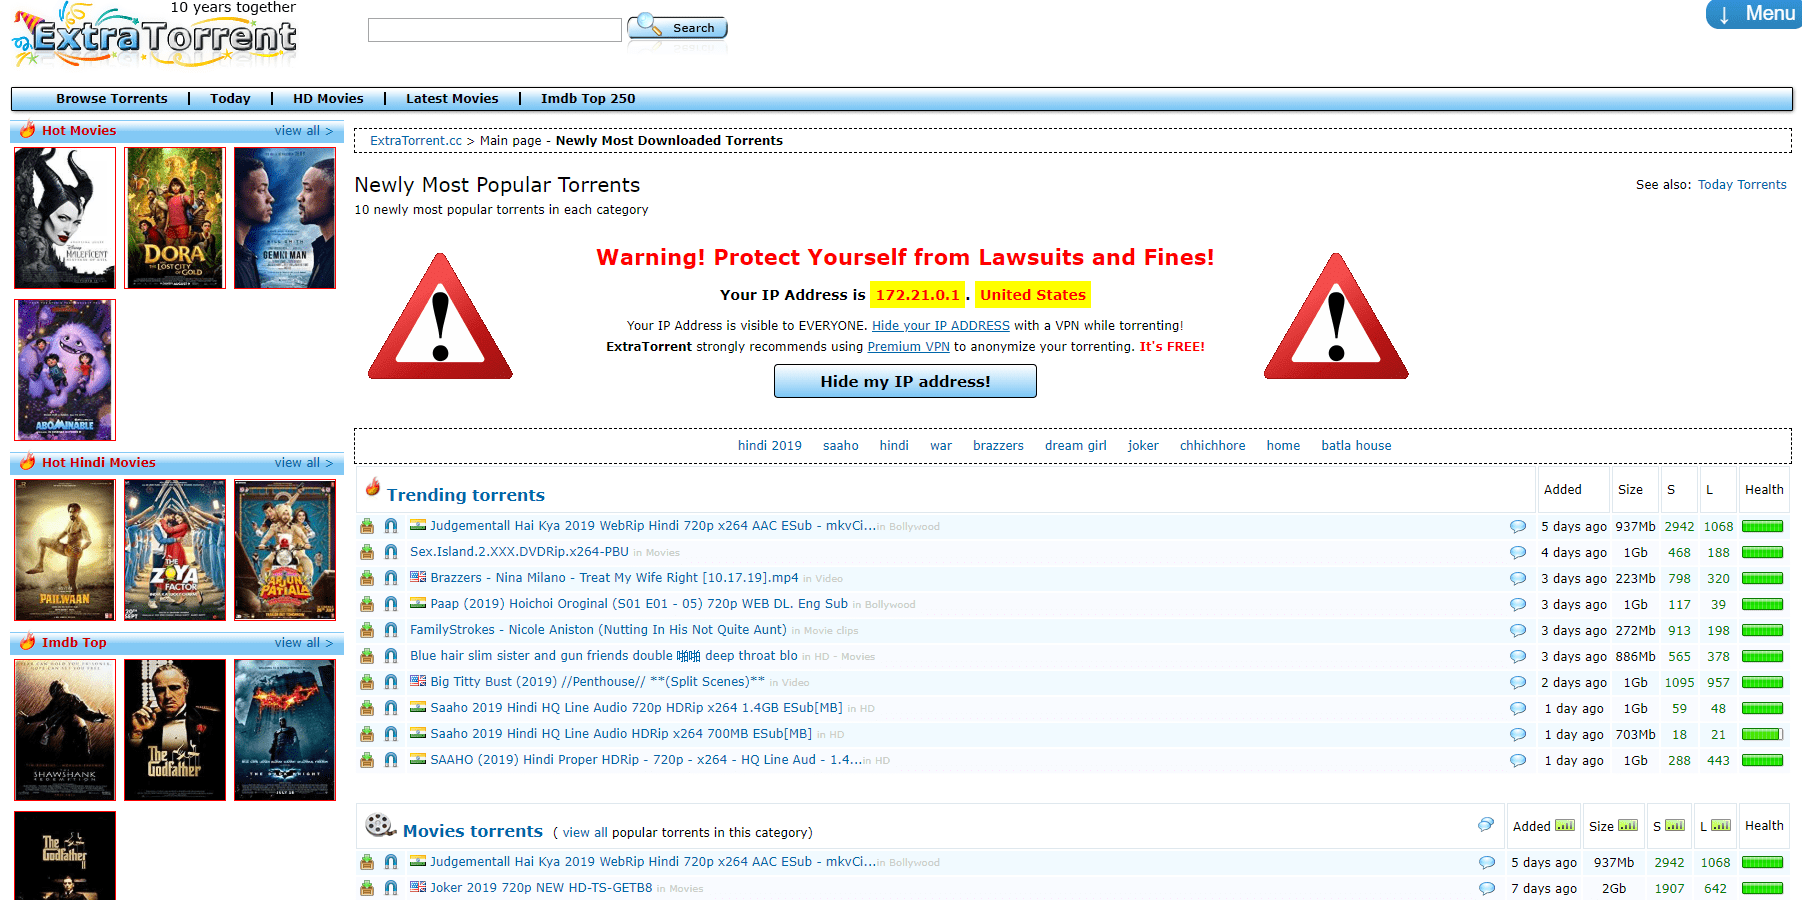Open Arjun Patiala poster thumbnail
The image size is (1802, 900).
coord(285,550)
